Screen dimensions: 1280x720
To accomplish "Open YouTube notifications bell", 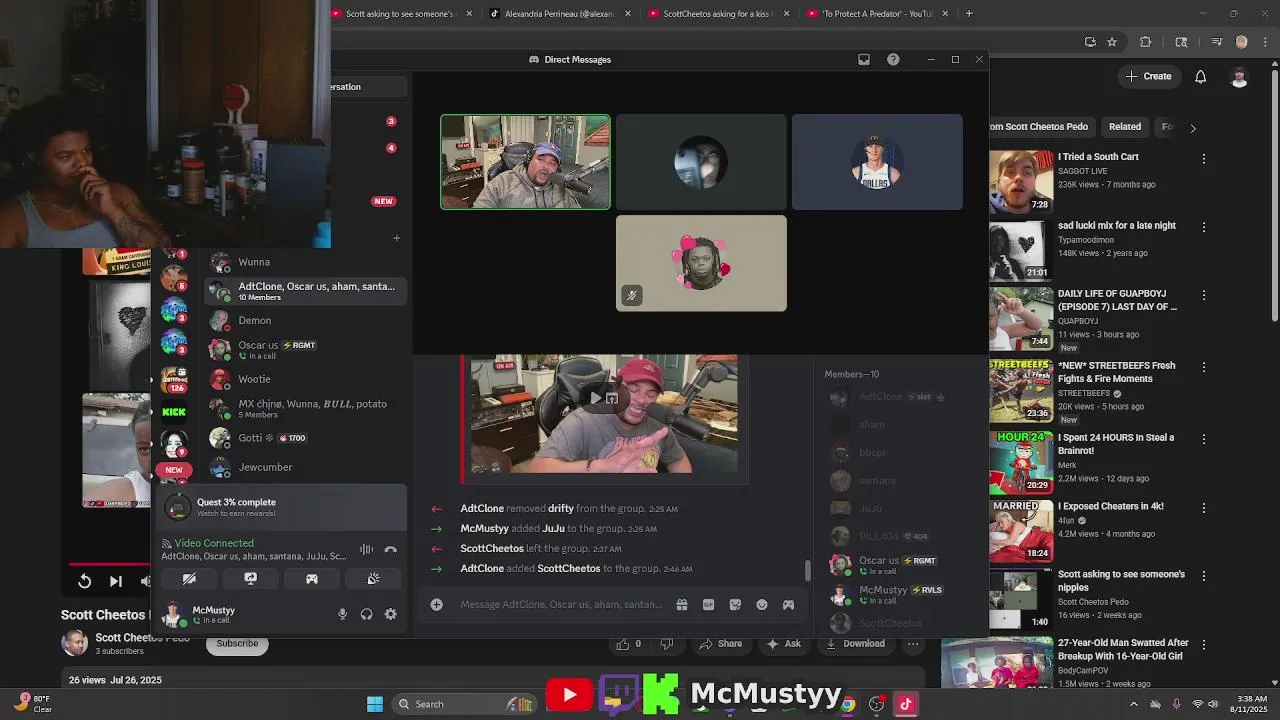I will coord(1200,77).
